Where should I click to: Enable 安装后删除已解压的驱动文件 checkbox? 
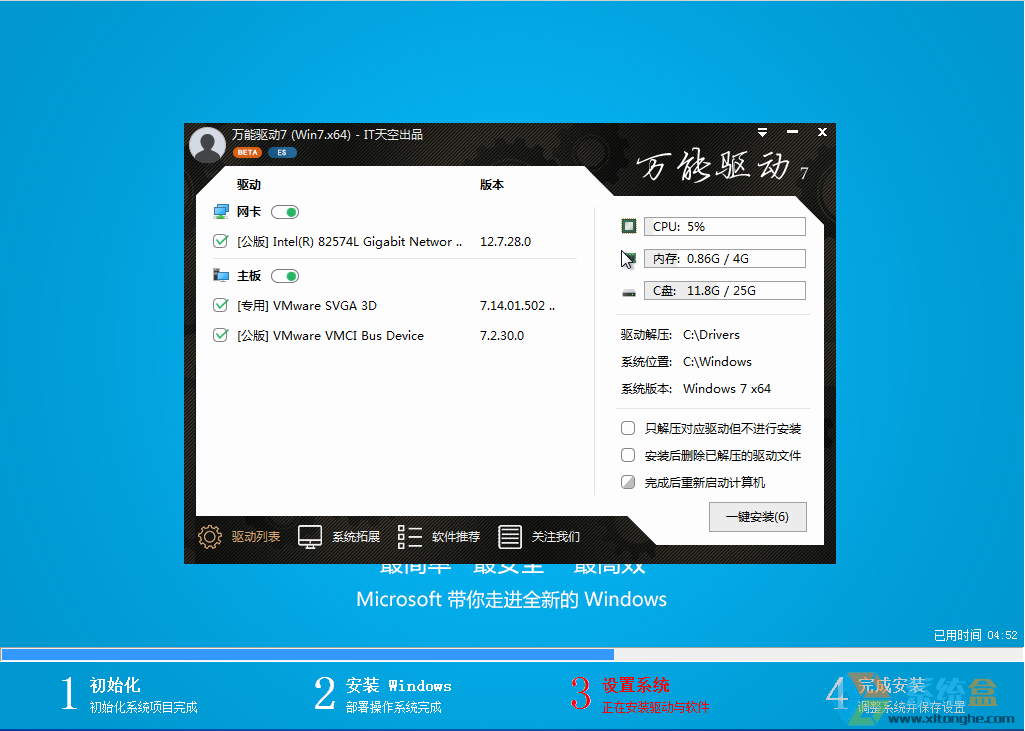point(628,455)
